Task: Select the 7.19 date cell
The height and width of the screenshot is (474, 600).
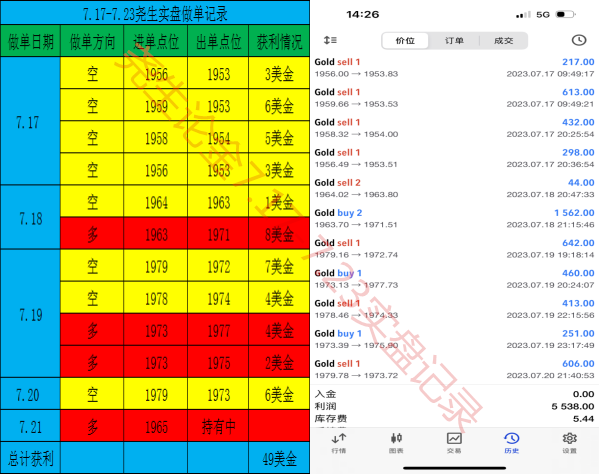Action: click(31, 314)
